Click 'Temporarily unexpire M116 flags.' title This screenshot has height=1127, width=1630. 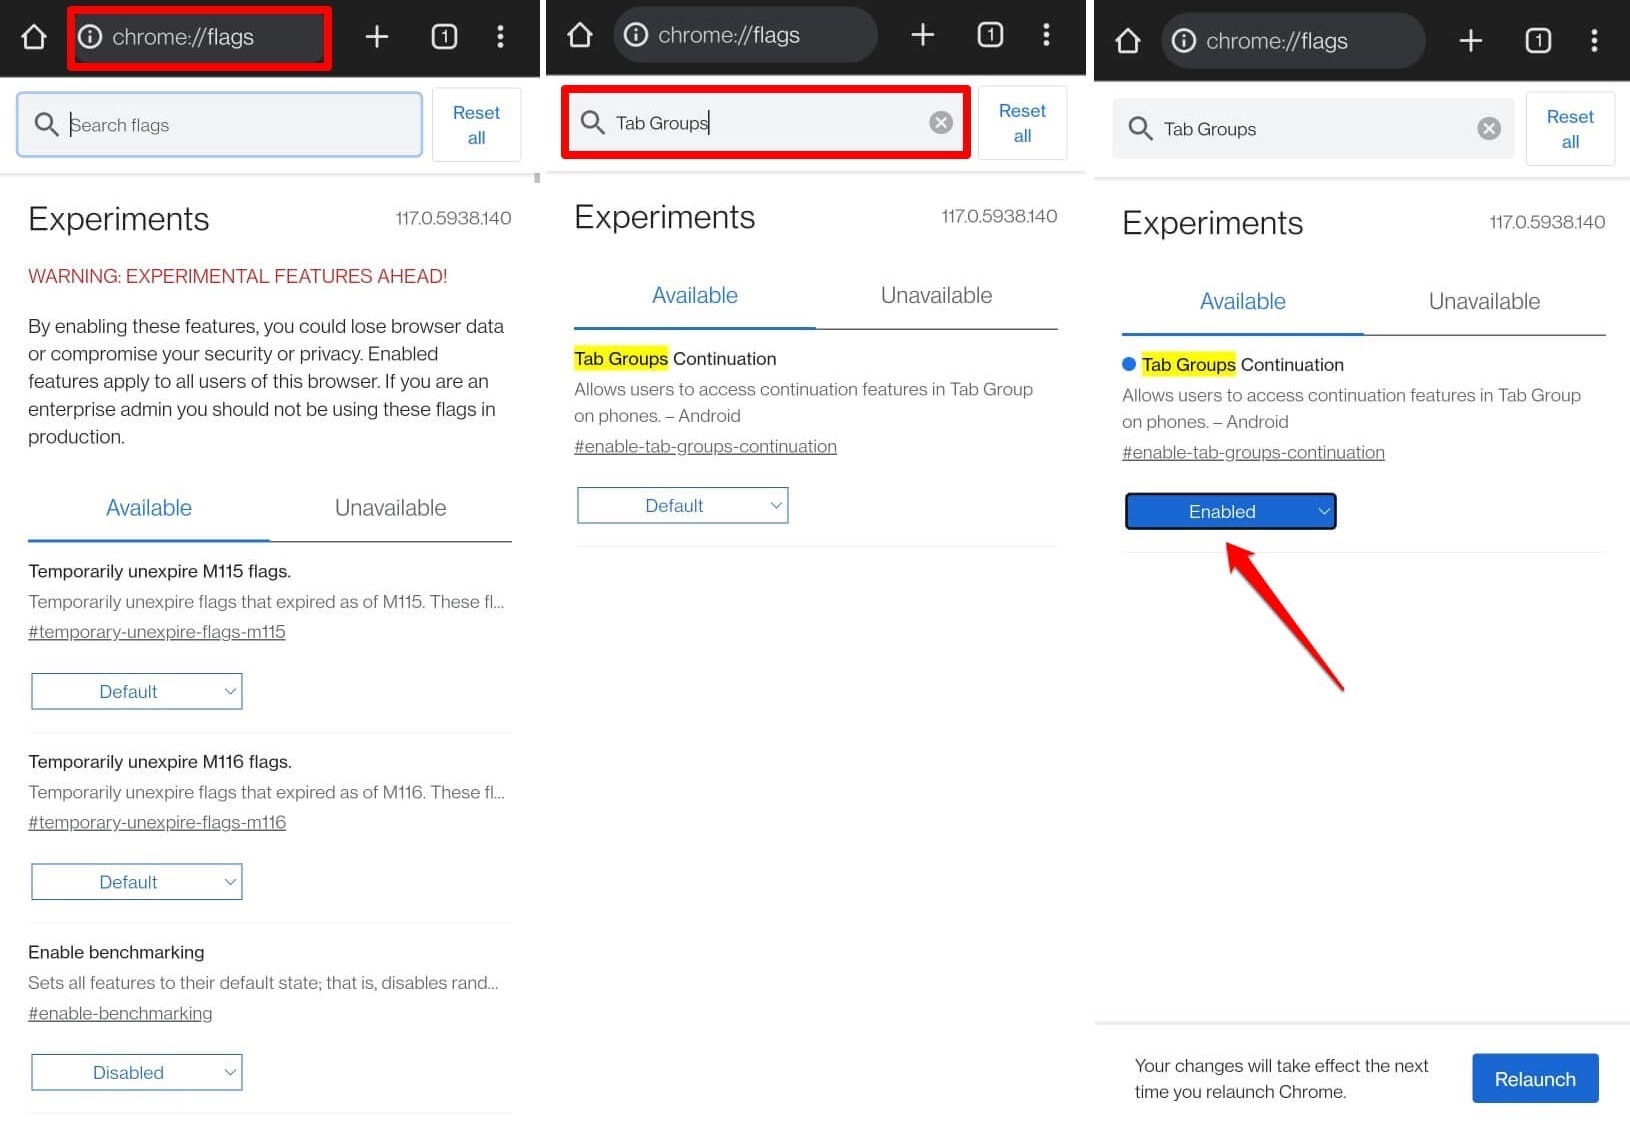(x=160, y=762)
